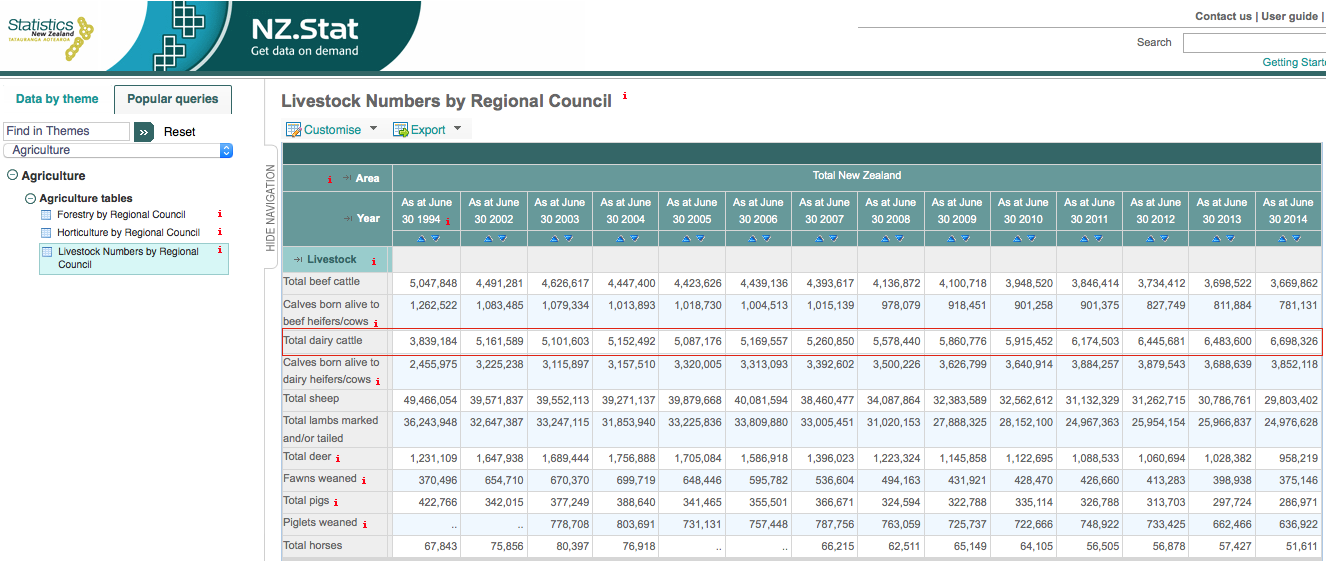This screenshot has width=1326, height=561.
Task: Collapse the Agriculture tables node
Action: tap(31, 198)
